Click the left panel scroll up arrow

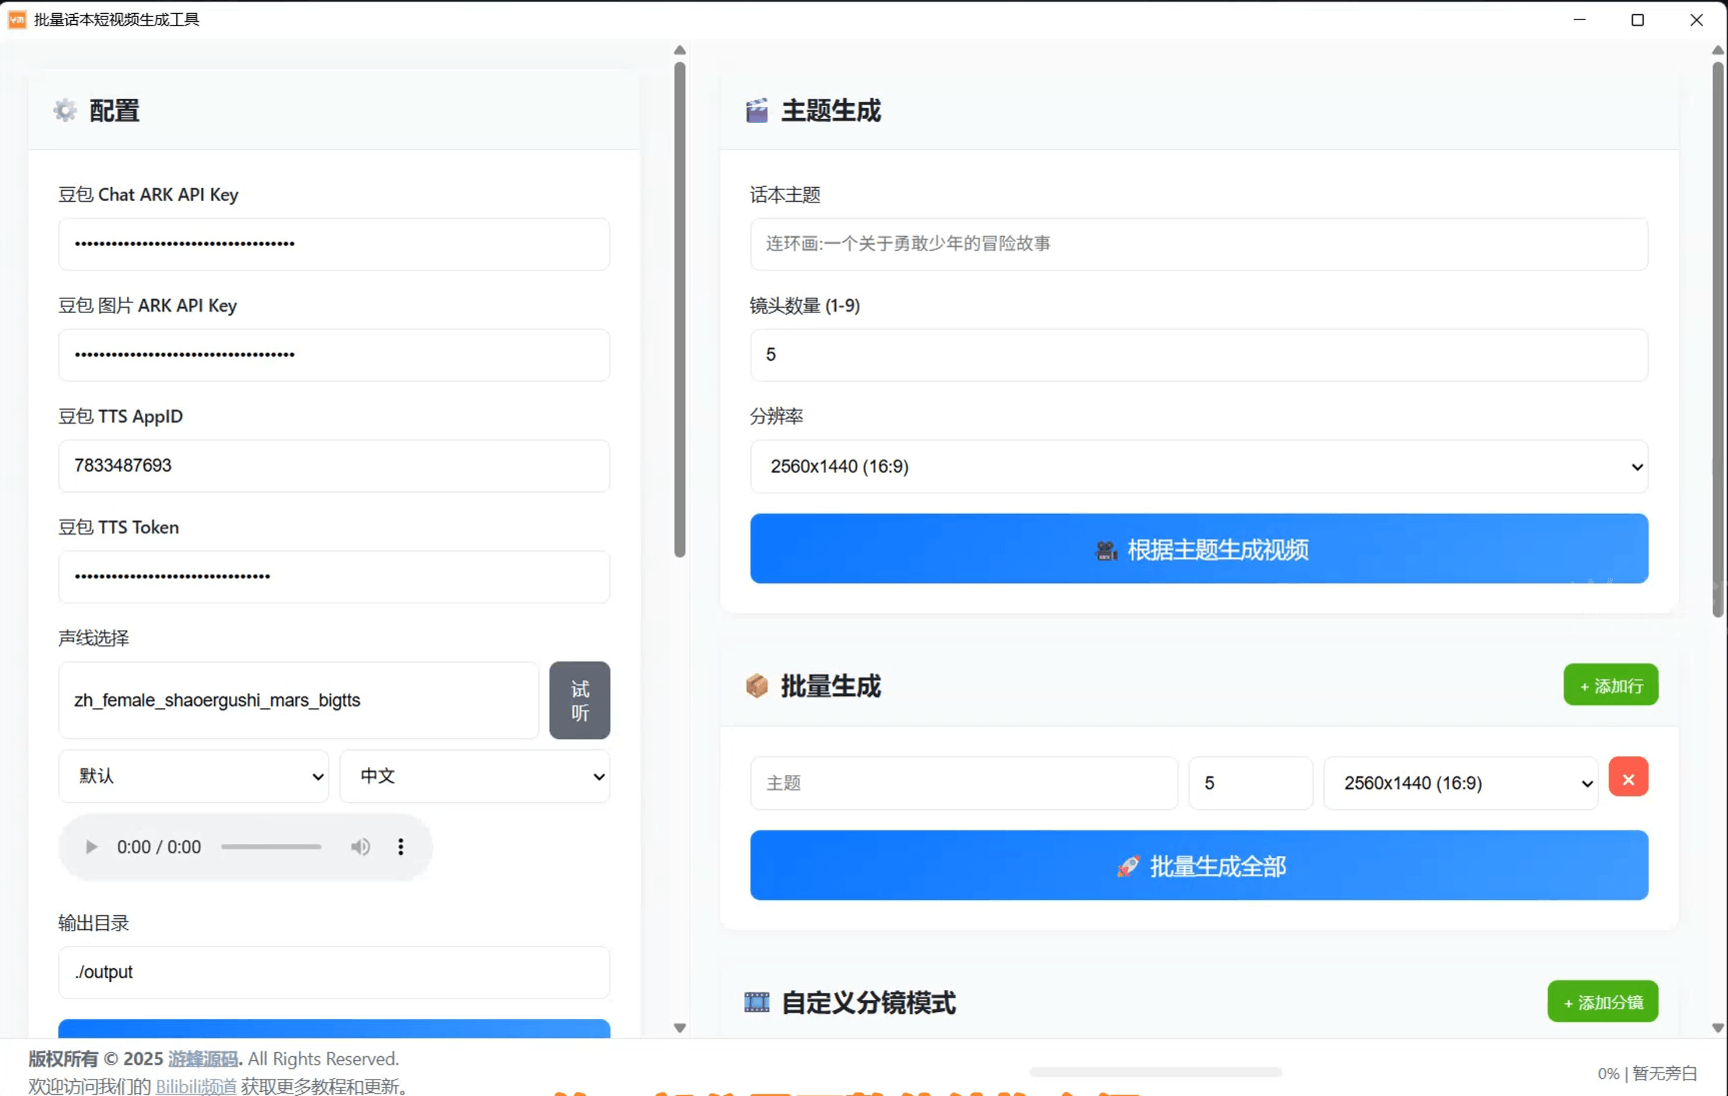(680, 50)
